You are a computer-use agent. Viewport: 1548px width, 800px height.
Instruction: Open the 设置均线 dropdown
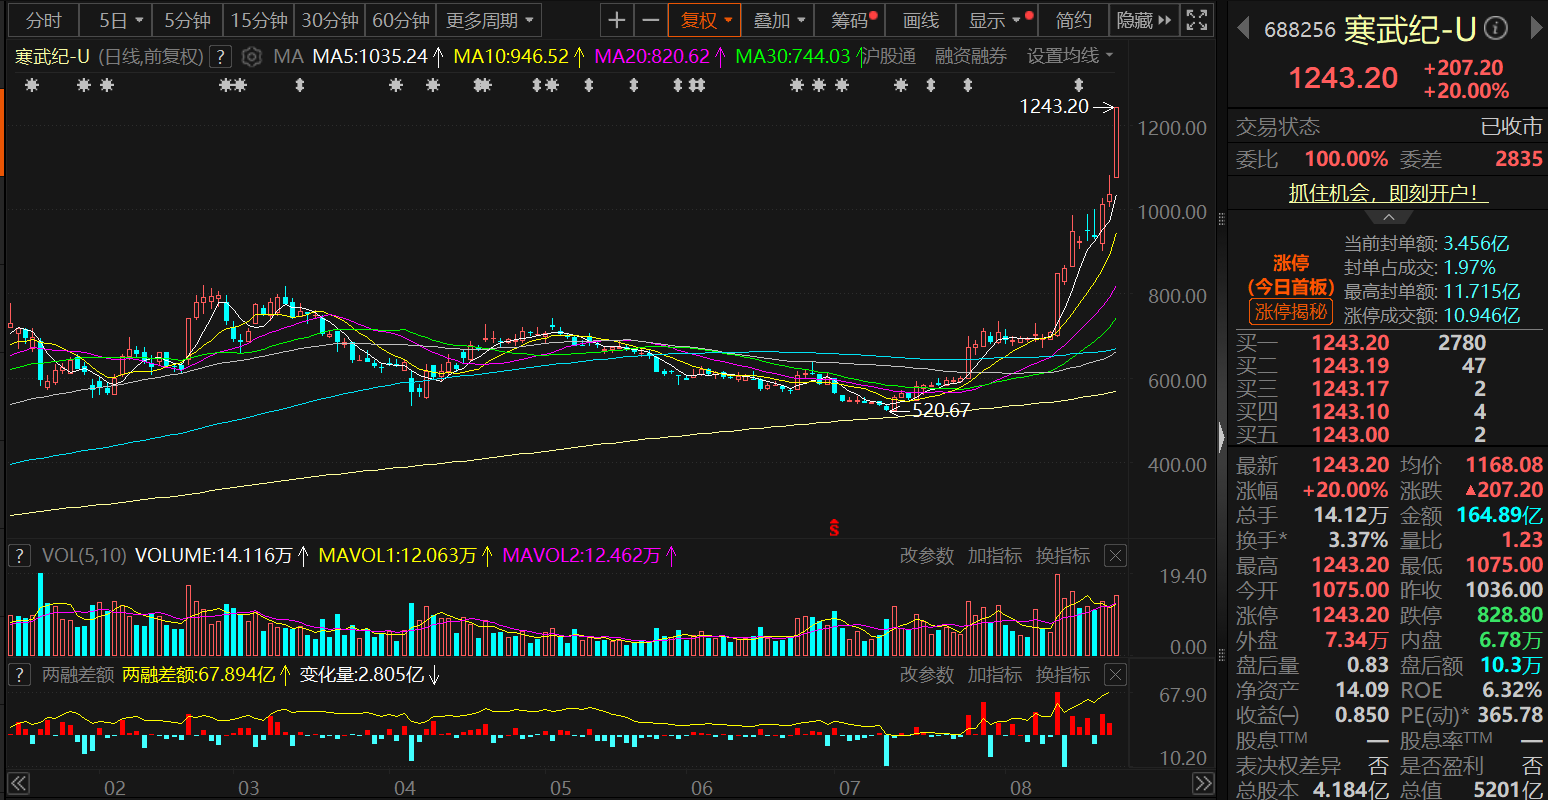[x=1069, y=57]
